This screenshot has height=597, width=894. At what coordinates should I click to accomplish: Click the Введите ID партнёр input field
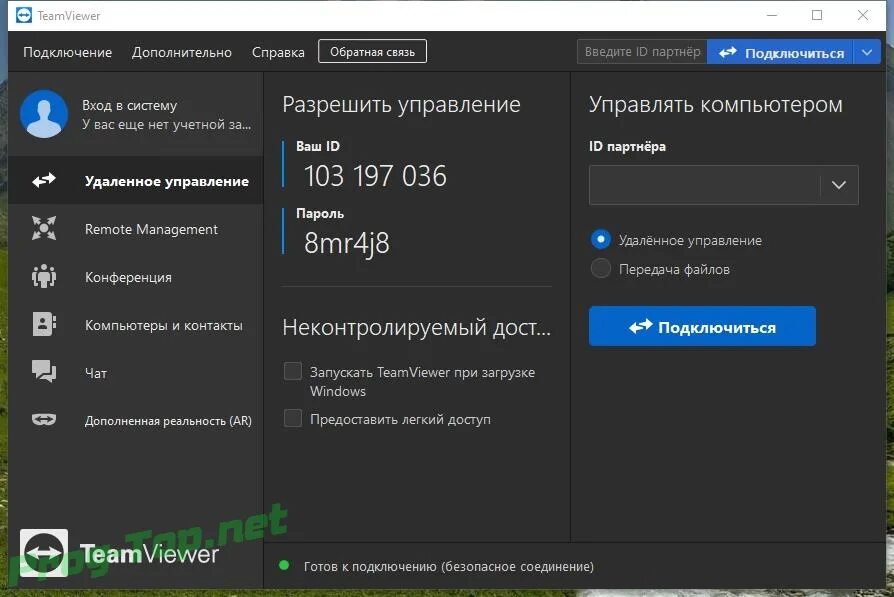pyautogui.click(x=642, y=51)
